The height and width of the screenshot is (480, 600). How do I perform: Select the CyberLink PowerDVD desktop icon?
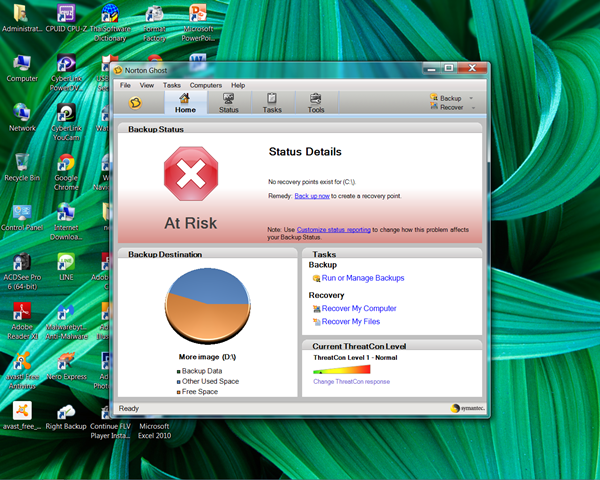[x=66, y=73]
